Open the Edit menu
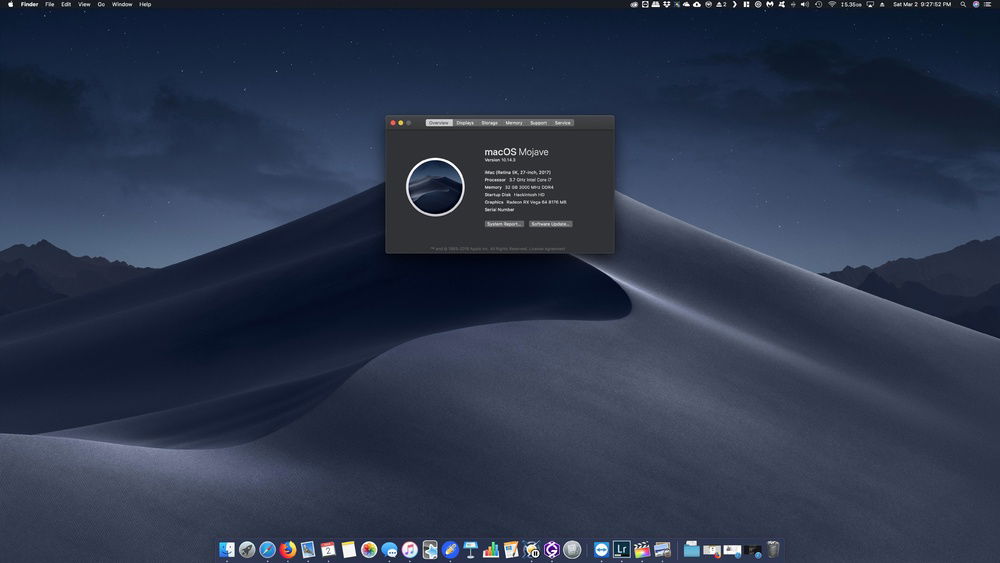This screenshot has height=563, width=1000. (x=66, y=4)
